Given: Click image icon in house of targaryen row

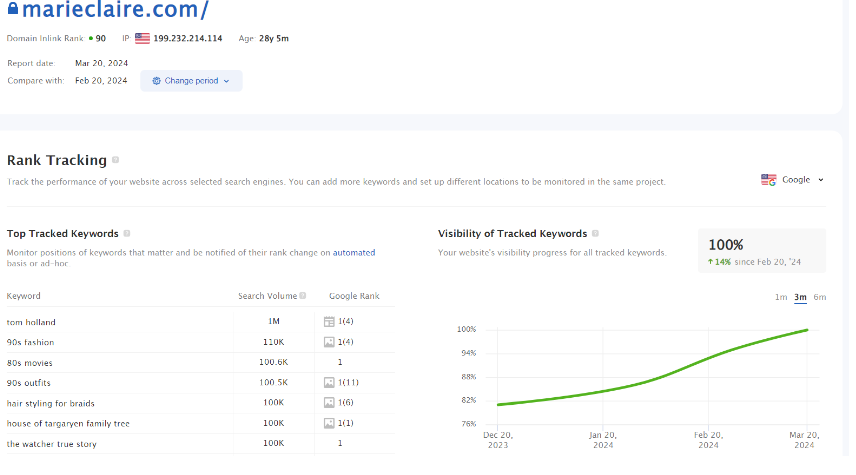Looking at the screenshot, I should [329, 423].
